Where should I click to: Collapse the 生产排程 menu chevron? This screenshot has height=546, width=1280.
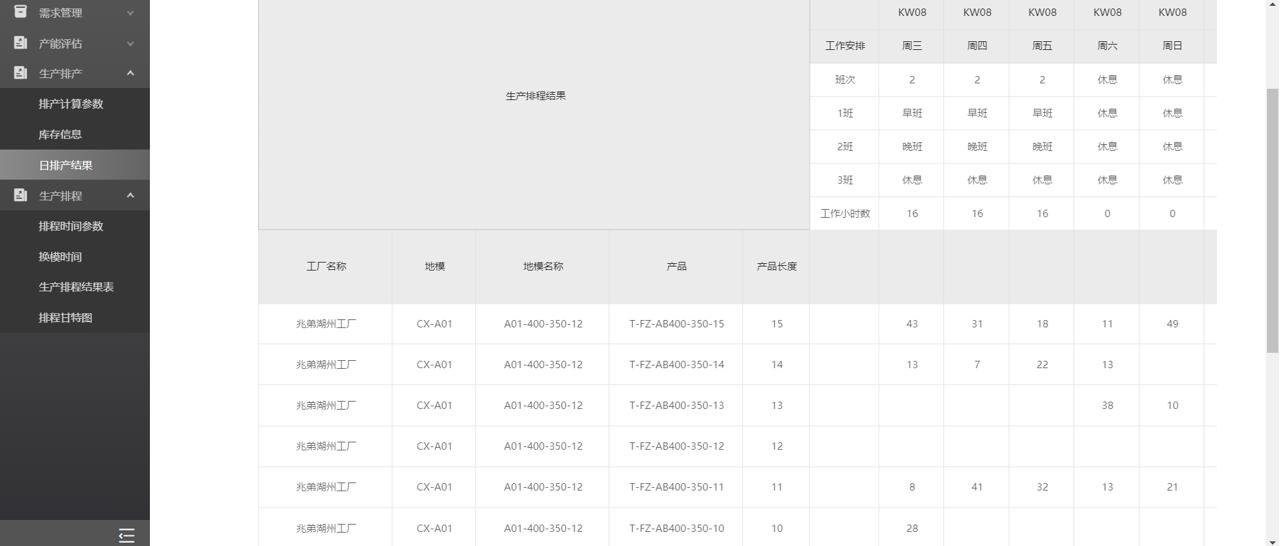coord(130,196)
